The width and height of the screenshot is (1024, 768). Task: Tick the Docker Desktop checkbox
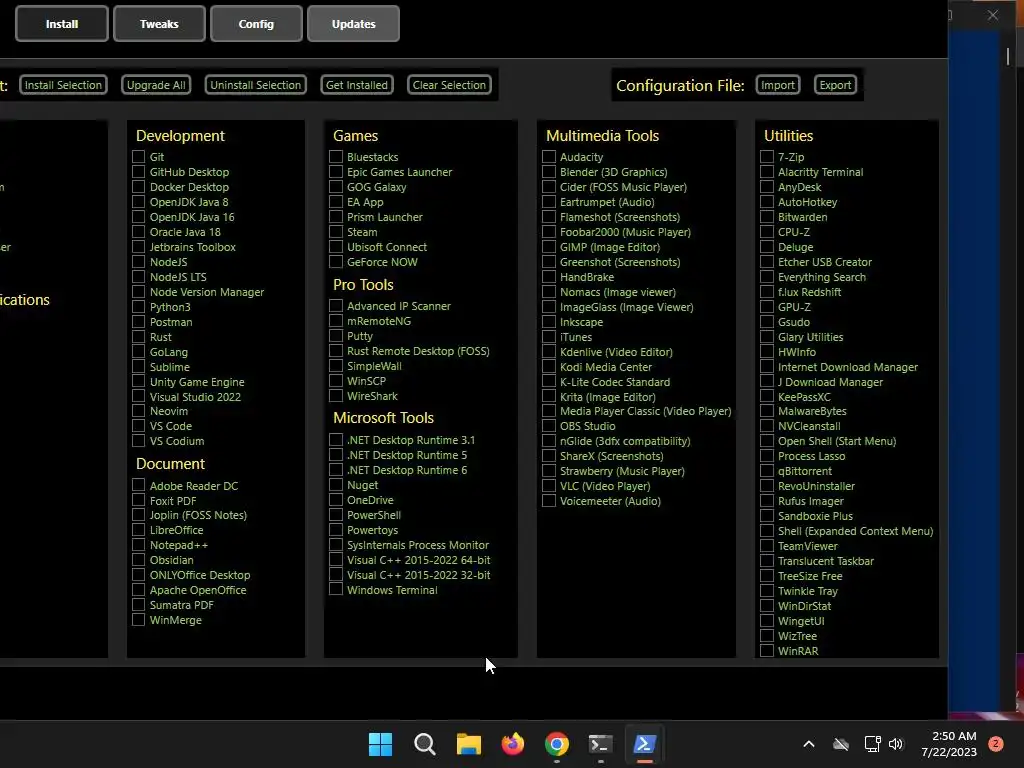point(138,187)
